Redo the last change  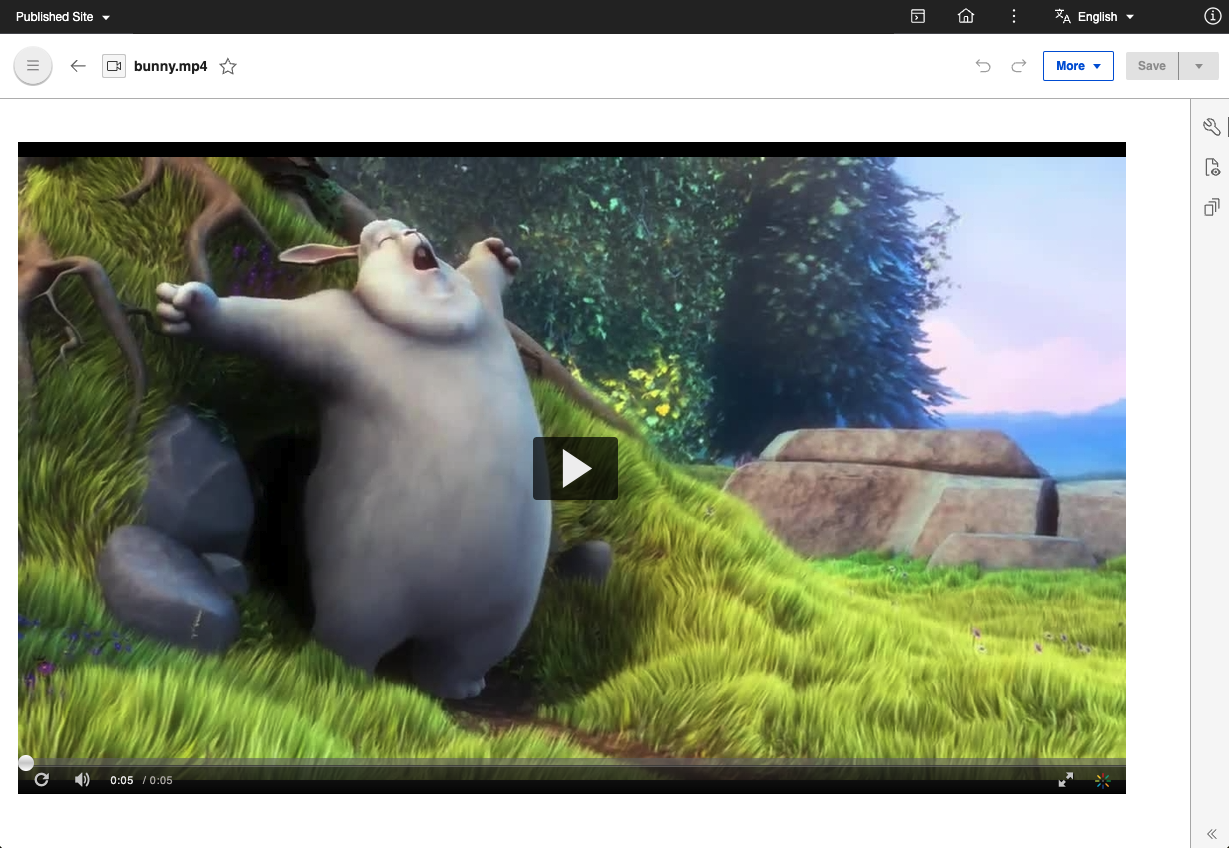click(x=1019, y=66)
